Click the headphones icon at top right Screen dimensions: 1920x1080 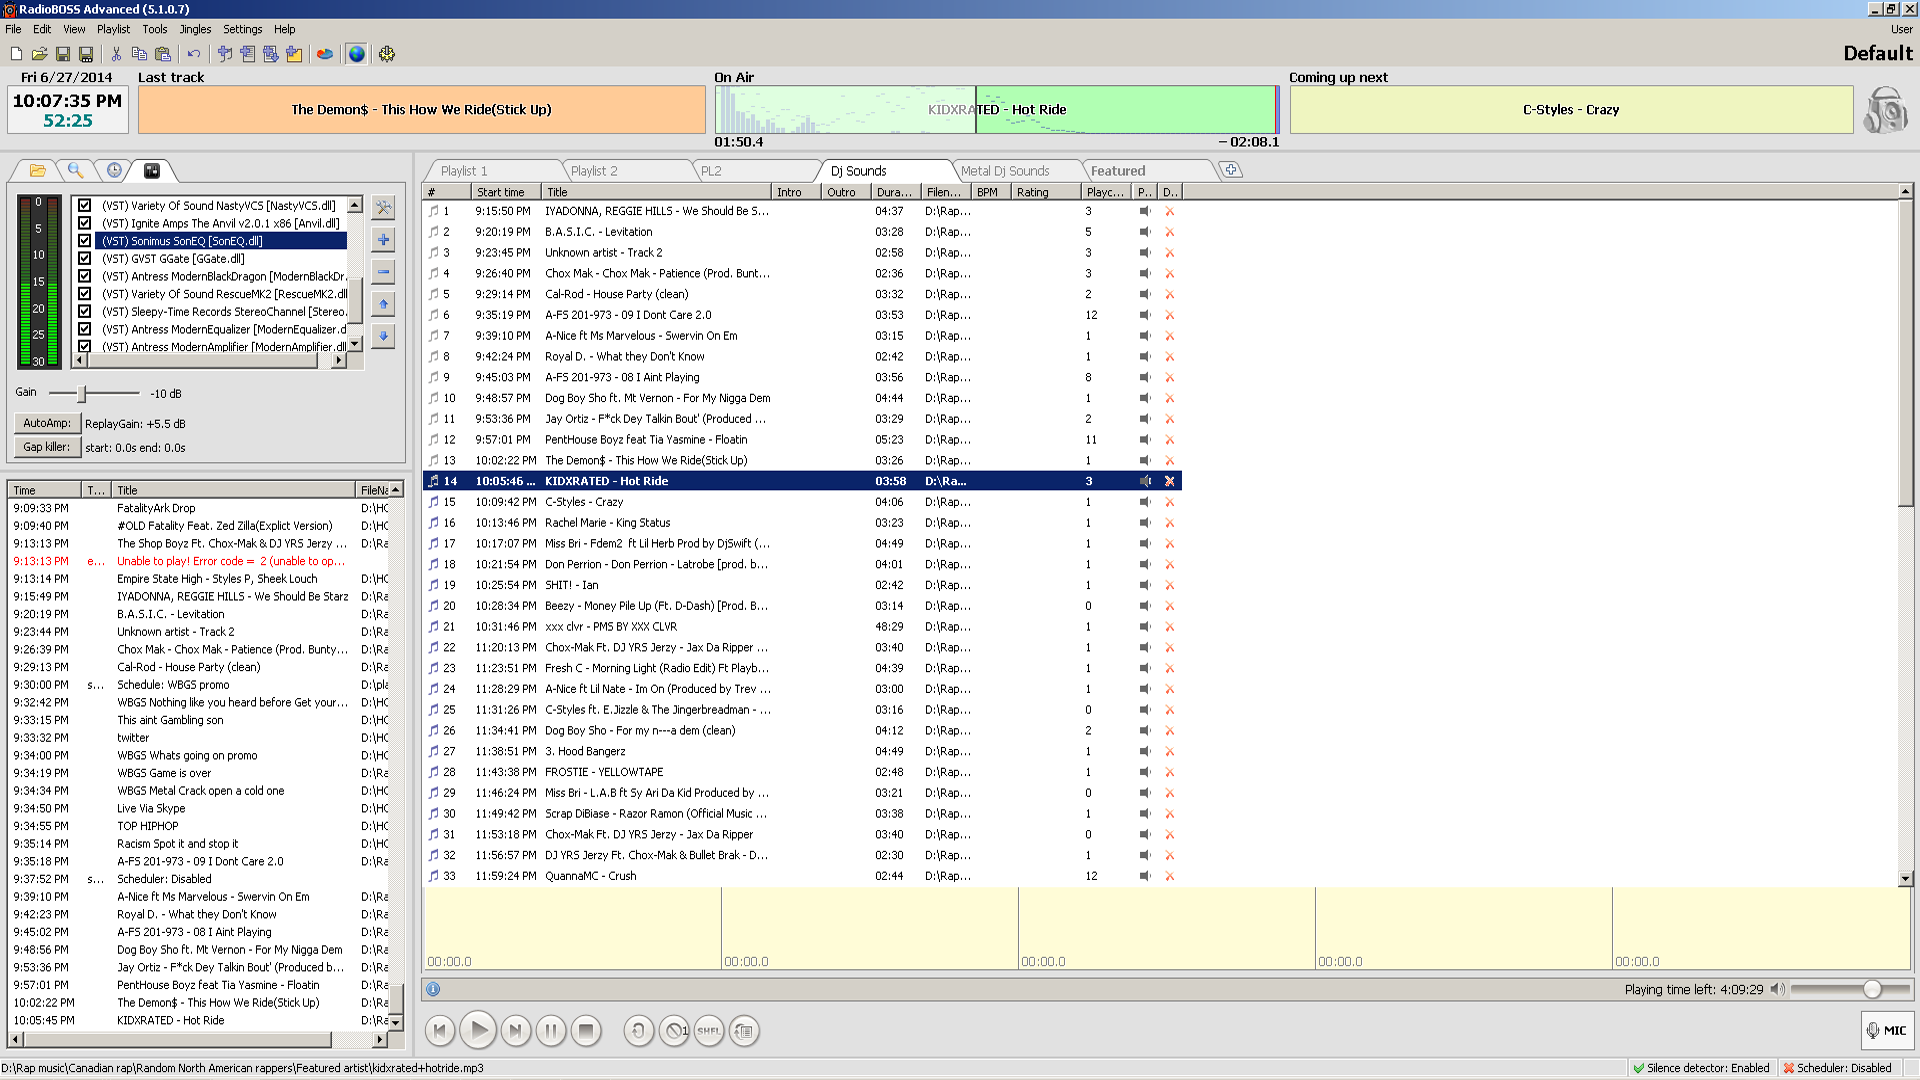[1885, 110]
